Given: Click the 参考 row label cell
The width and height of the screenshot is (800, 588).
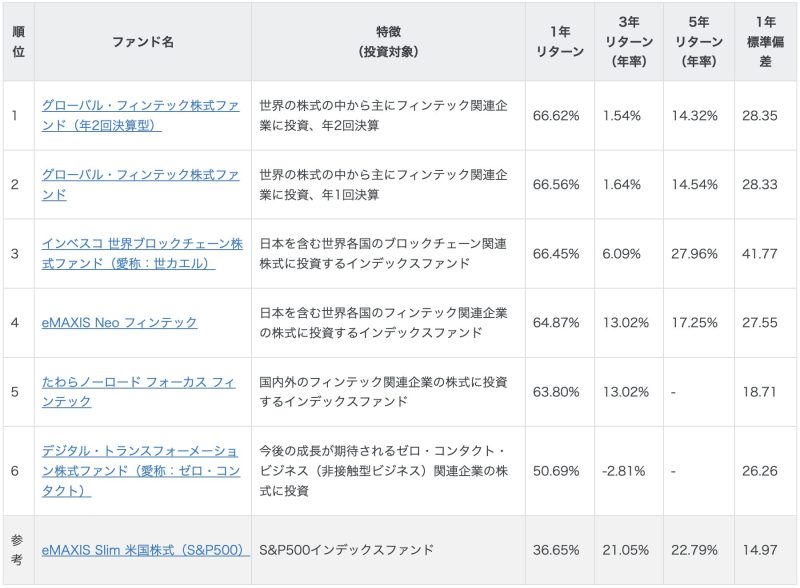Looking at the screenshot, I should coord(18,550).
